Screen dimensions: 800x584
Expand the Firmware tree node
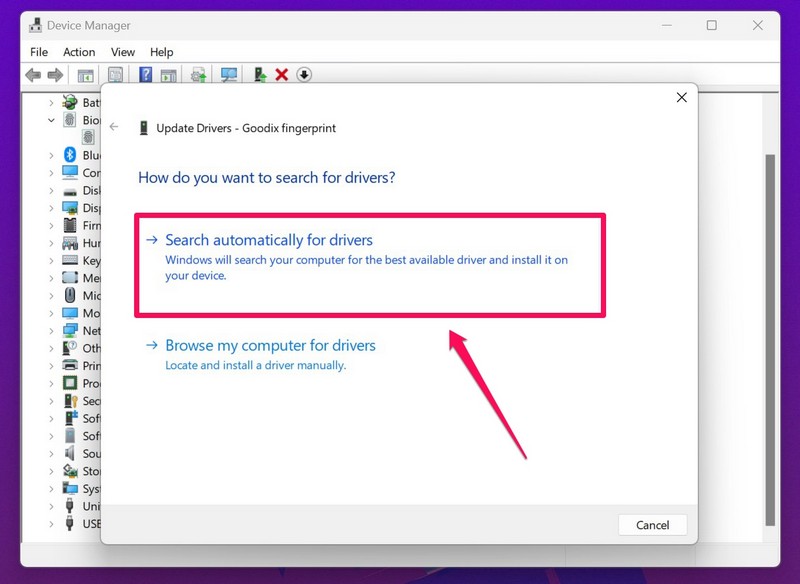click(51, 226)
